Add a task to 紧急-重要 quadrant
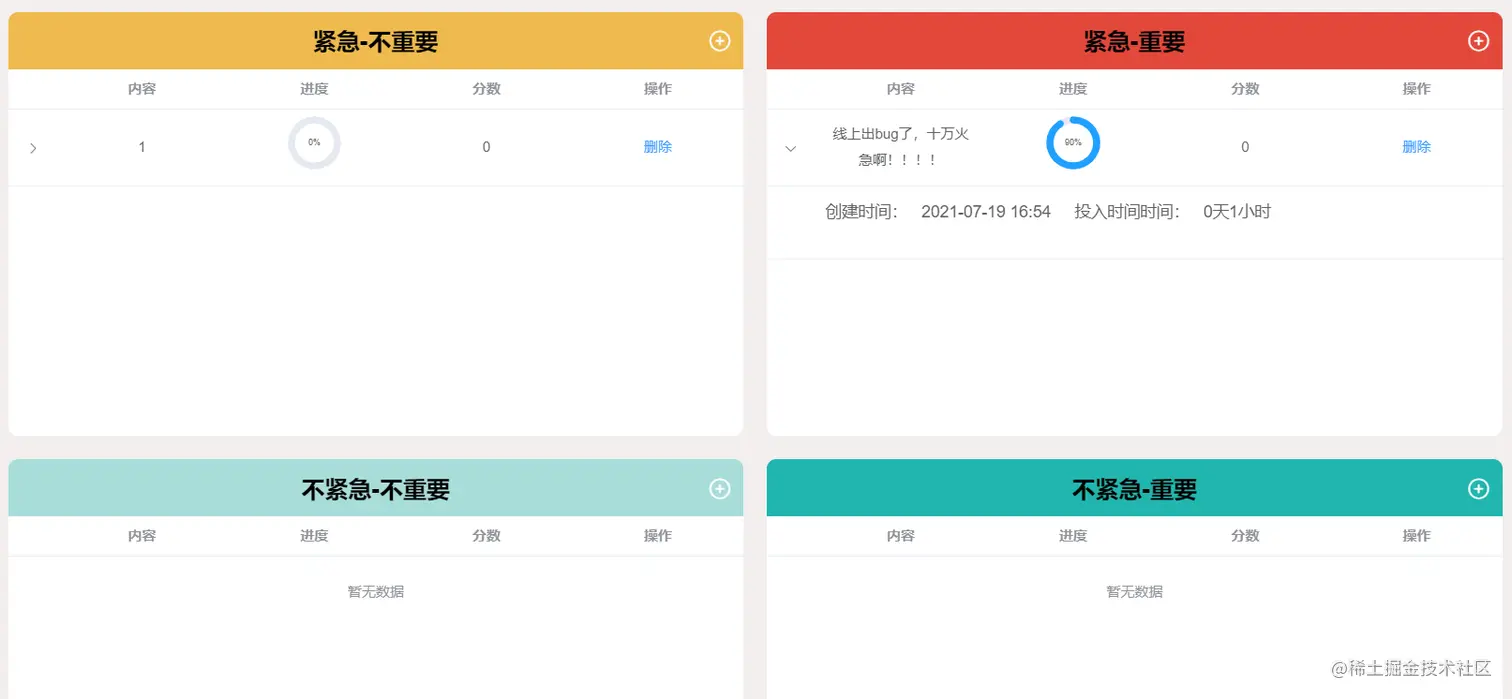 click(1478, 41)
